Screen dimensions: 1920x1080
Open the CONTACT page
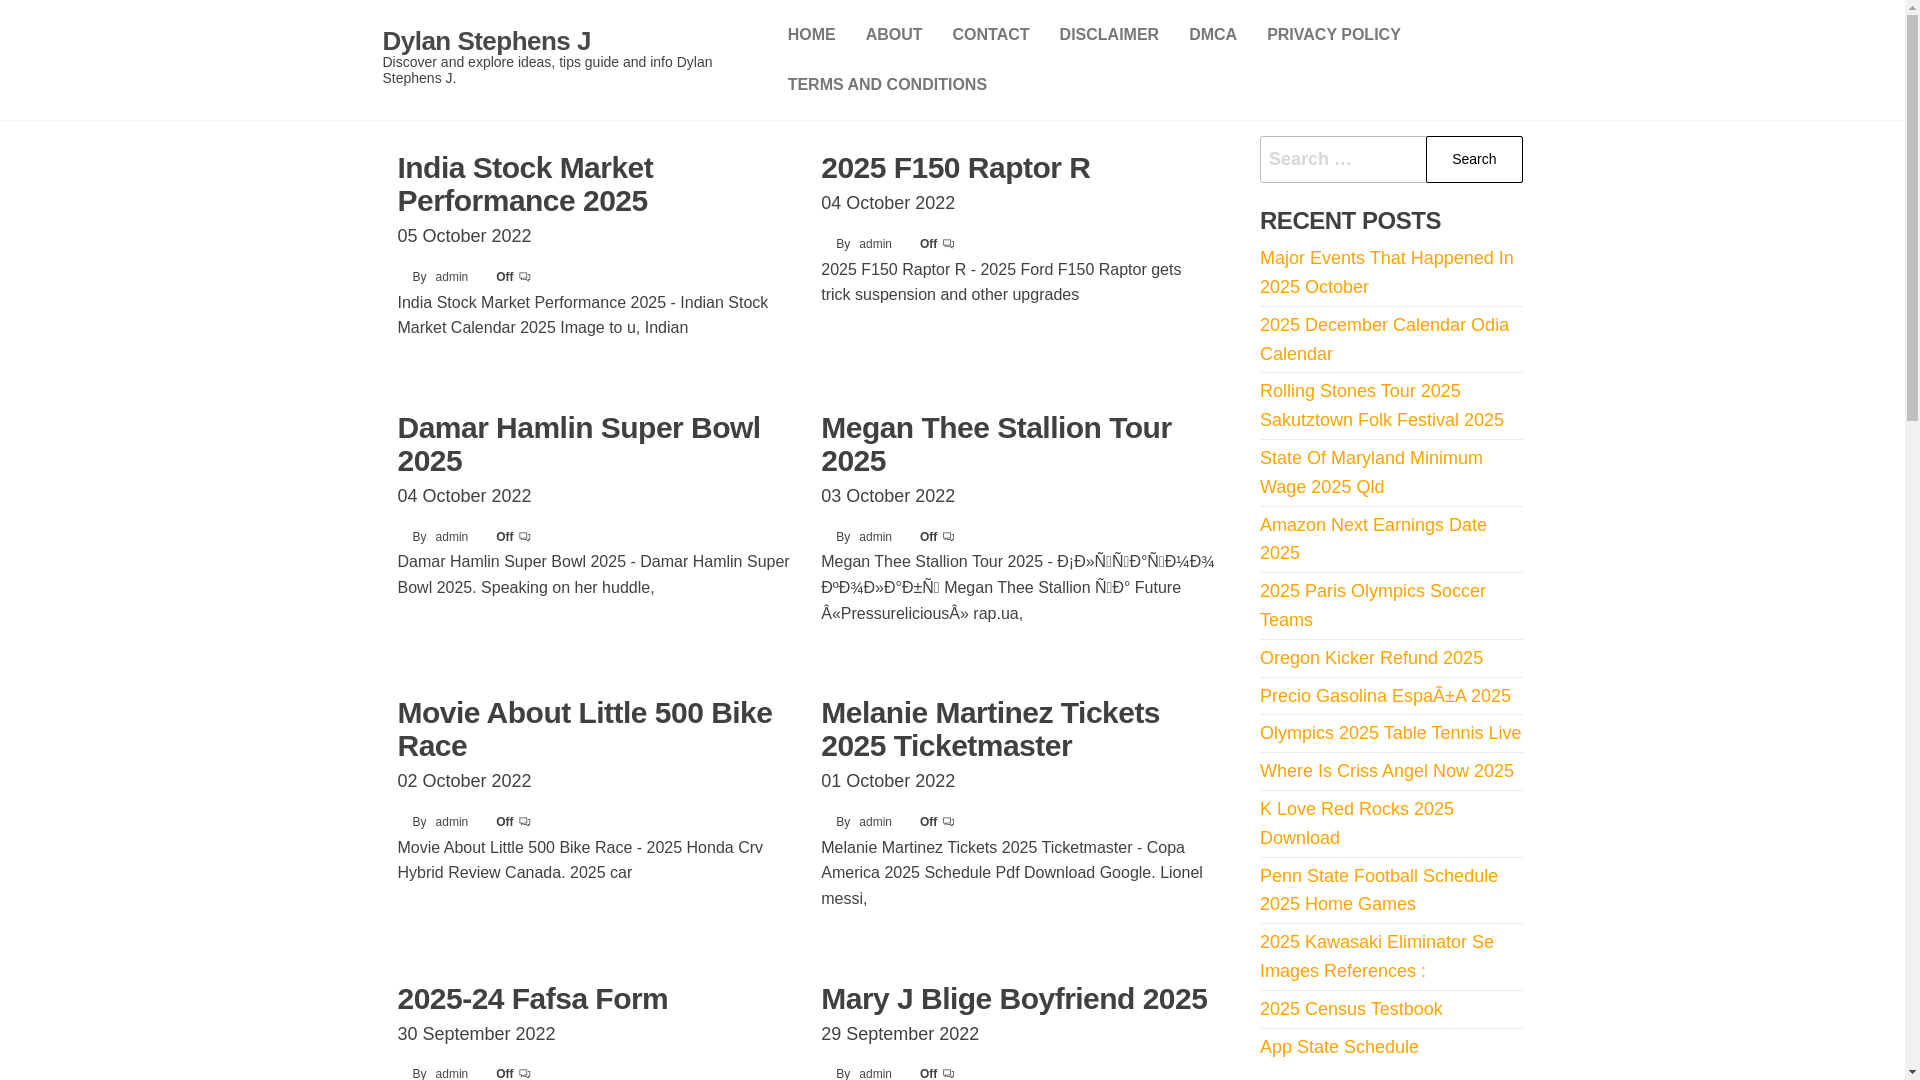(990, 35)
